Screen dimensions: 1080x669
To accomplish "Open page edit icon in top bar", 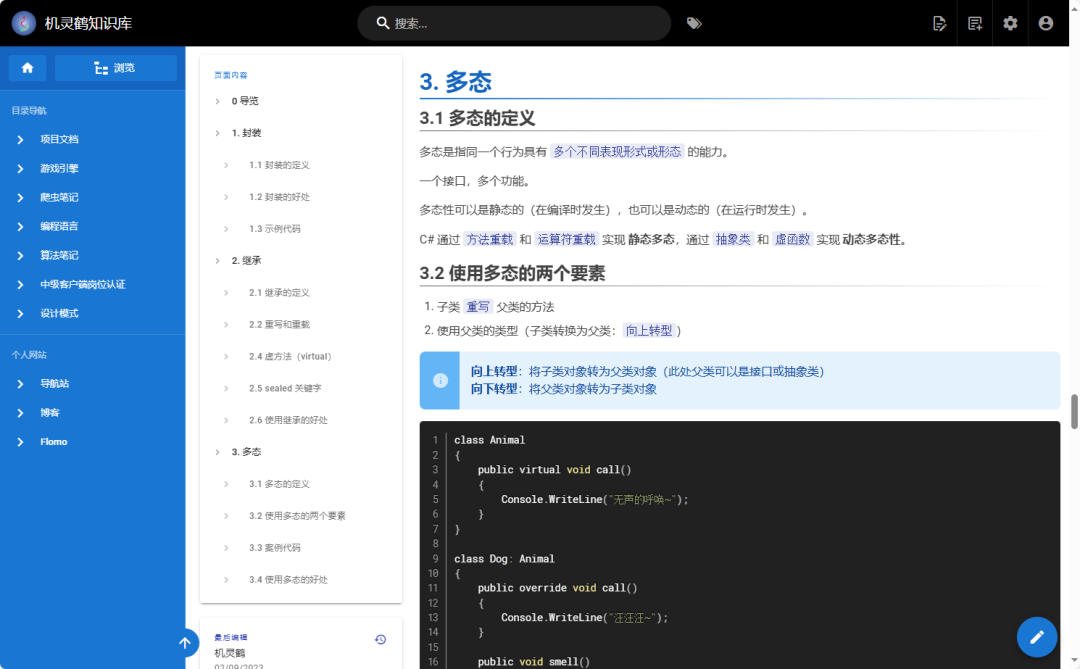I will 939,23.
